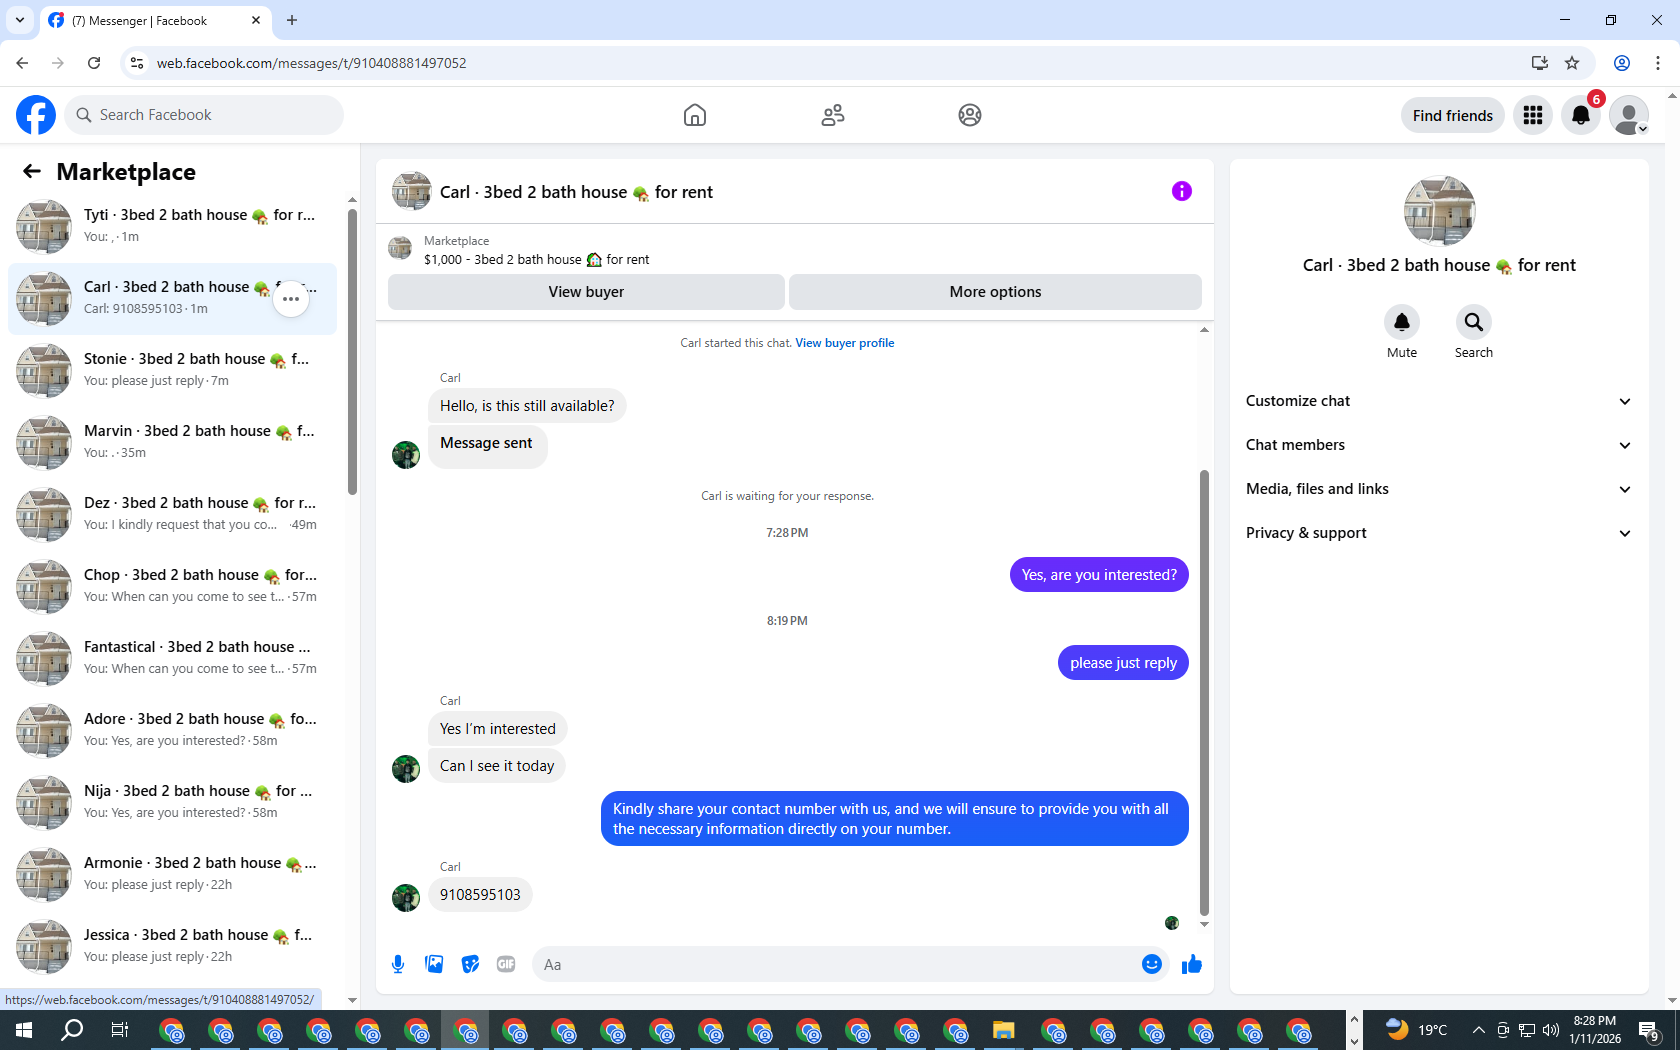Click the 'Can I see it today' message
The image size is (1680, 1050).
(x=497, y=766)
